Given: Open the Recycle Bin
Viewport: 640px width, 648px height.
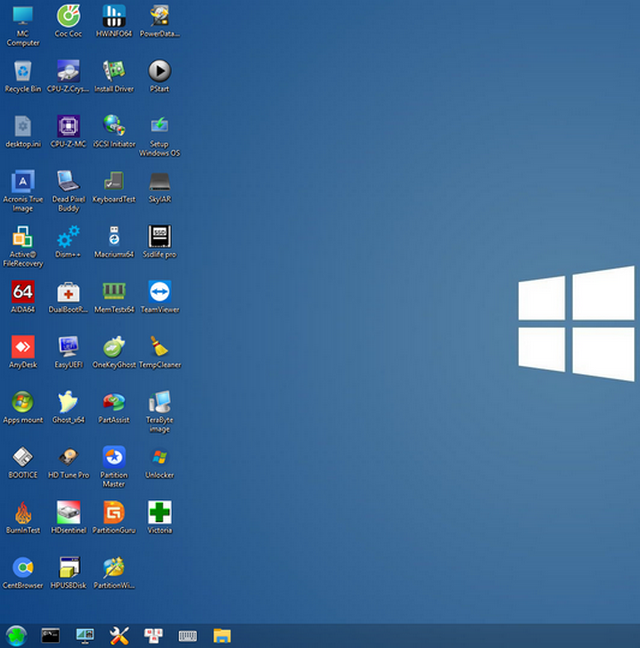Looking at the screenshot, I should click(23, 76).
